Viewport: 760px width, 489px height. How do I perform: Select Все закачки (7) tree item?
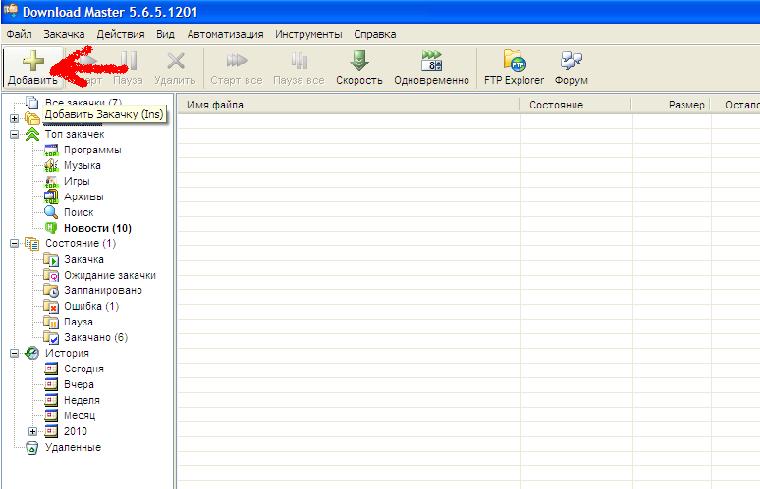(x=83, y=103)
